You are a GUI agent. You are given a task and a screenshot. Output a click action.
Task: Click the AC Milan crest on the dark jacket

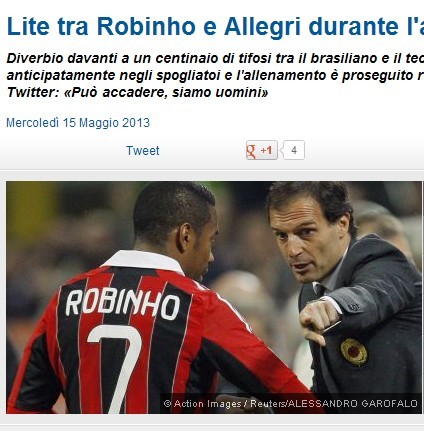(x=354, y=352)
